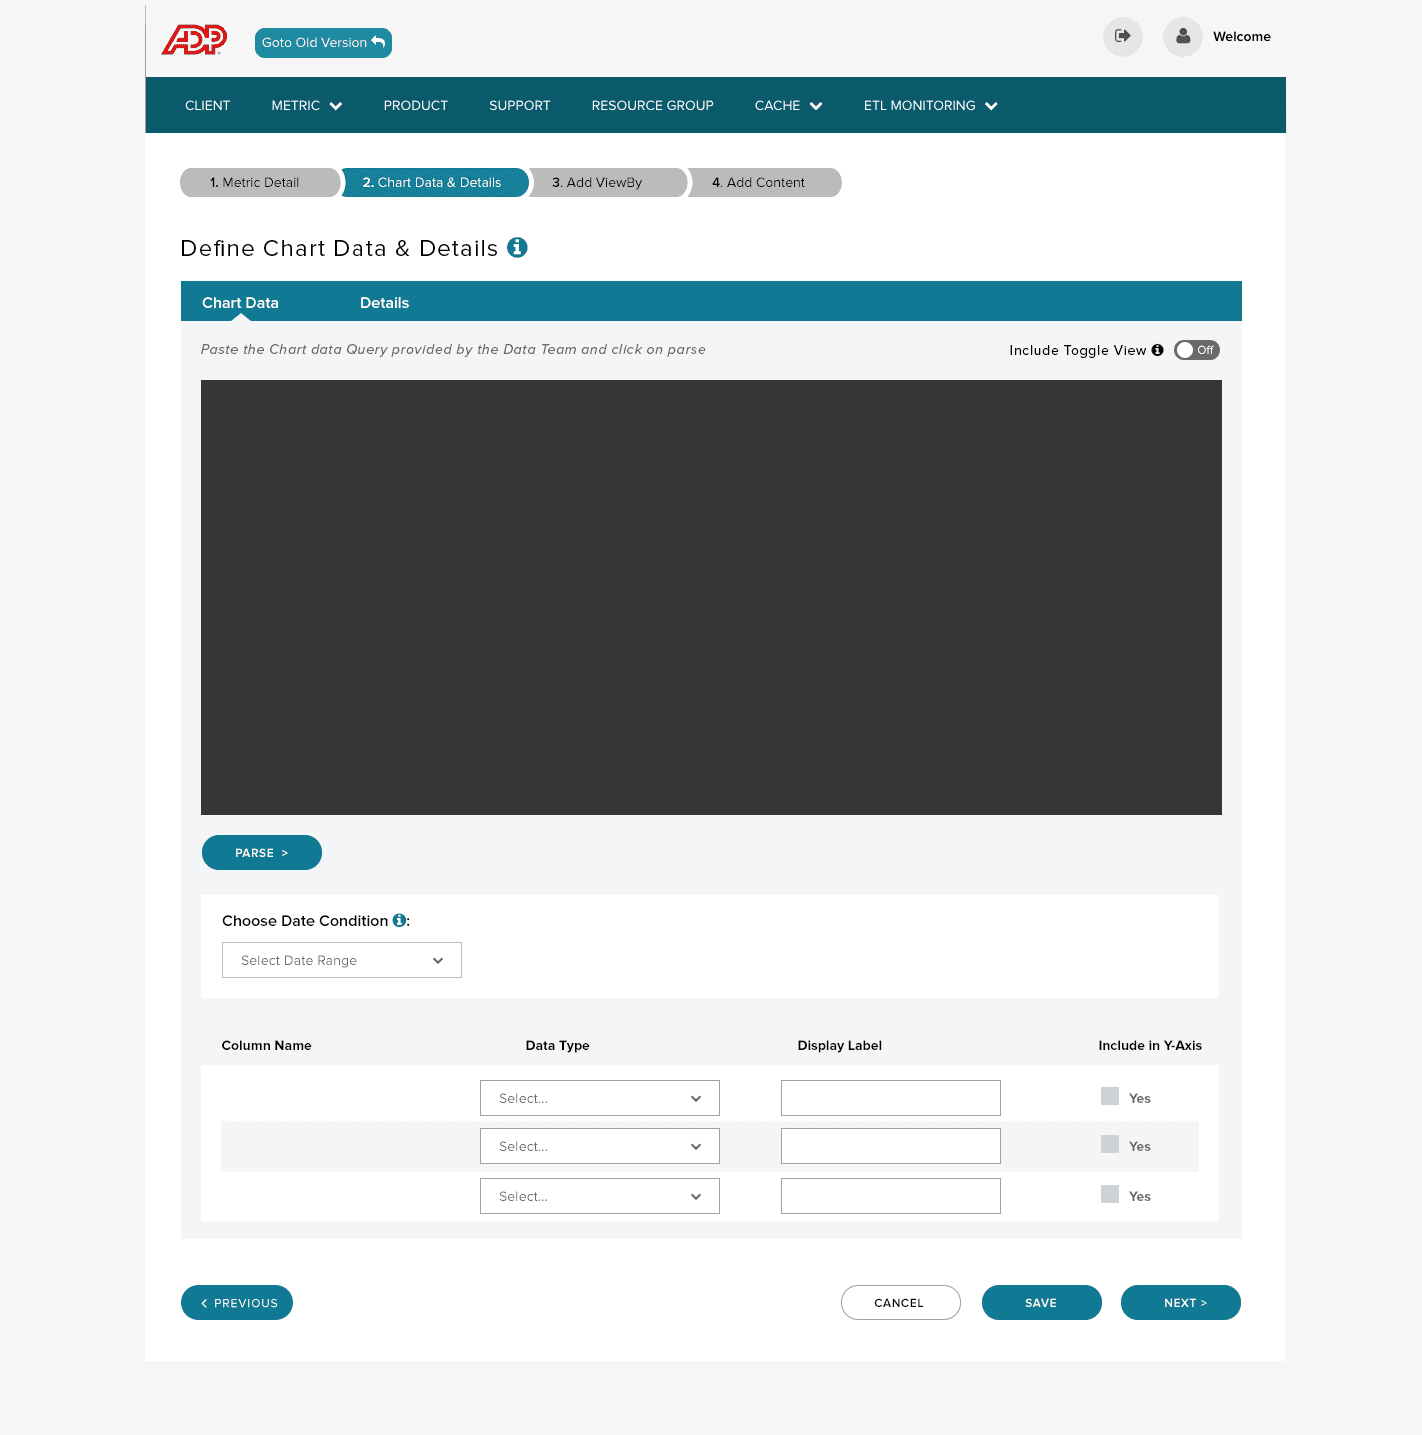Click the chart data query text area
The height and width of the screenshot is (1435, 1422).
point(711,597)
